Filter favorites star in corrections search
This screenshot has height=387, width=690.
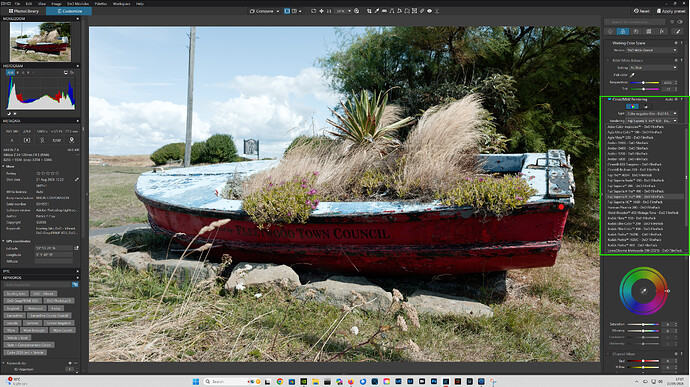pyautogui.click(x=672, y=22)
